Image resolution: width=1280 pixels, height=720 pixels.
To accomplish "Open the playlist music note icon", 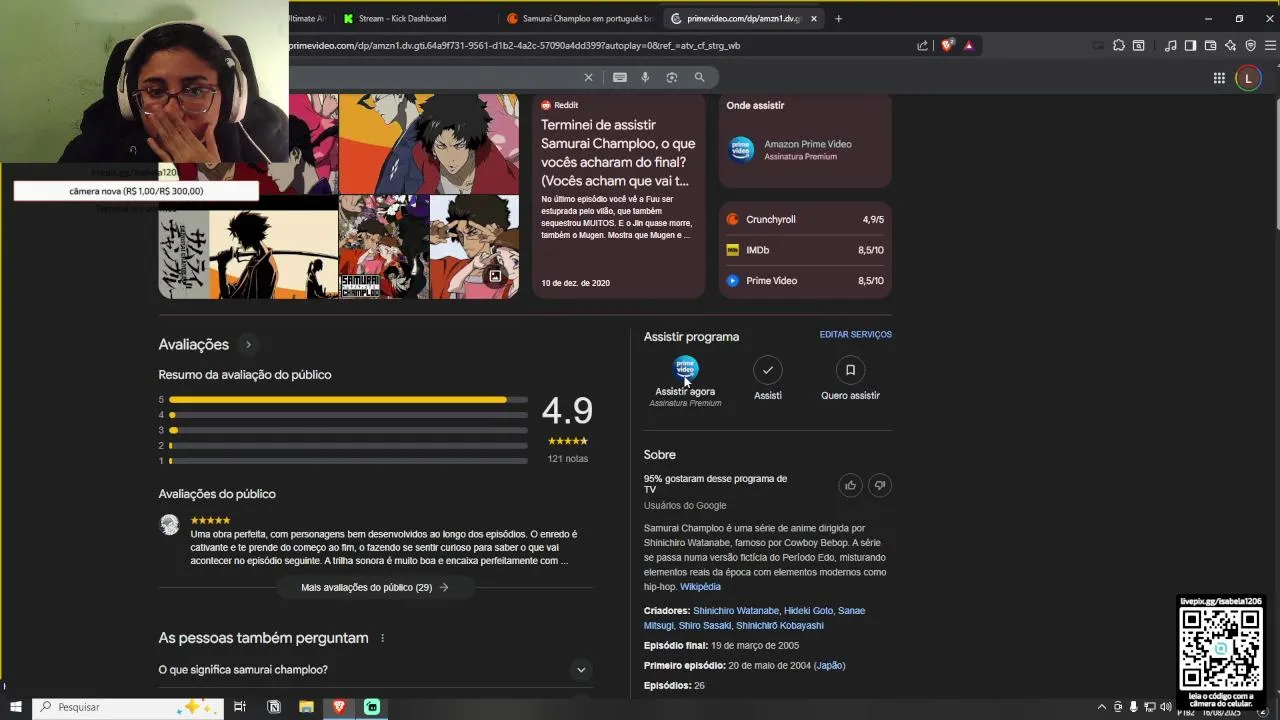I will pyautogui.click(x=1170, y=45).
